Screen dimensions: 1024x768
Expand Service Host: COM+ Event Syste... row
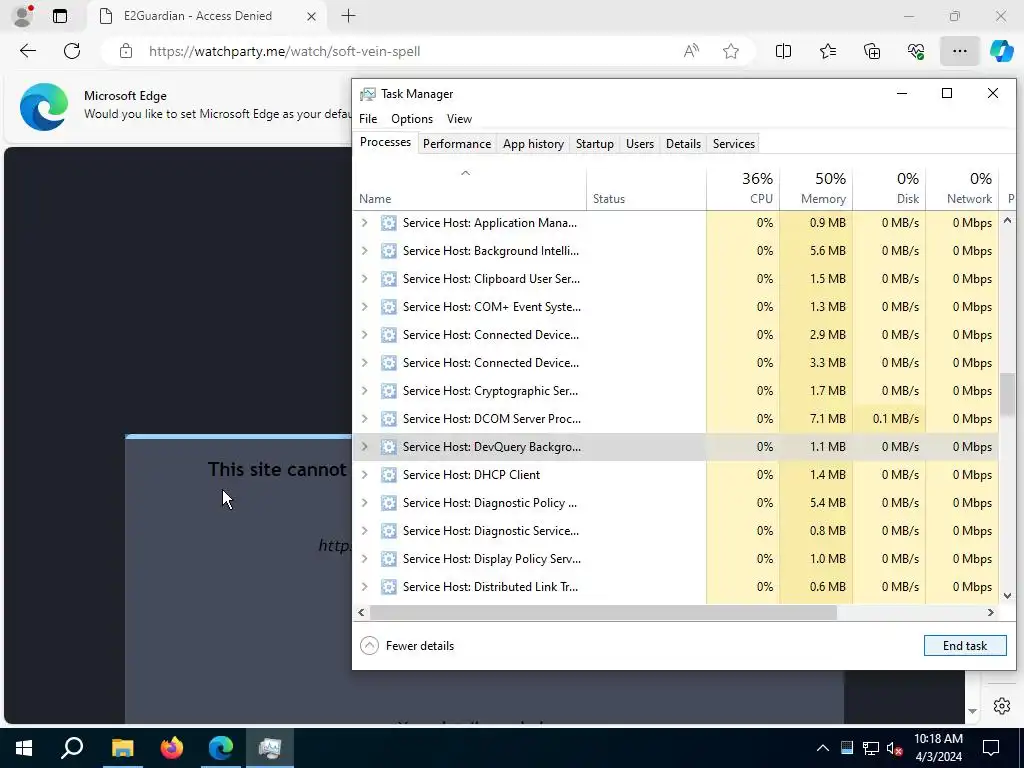pos(364,307)
